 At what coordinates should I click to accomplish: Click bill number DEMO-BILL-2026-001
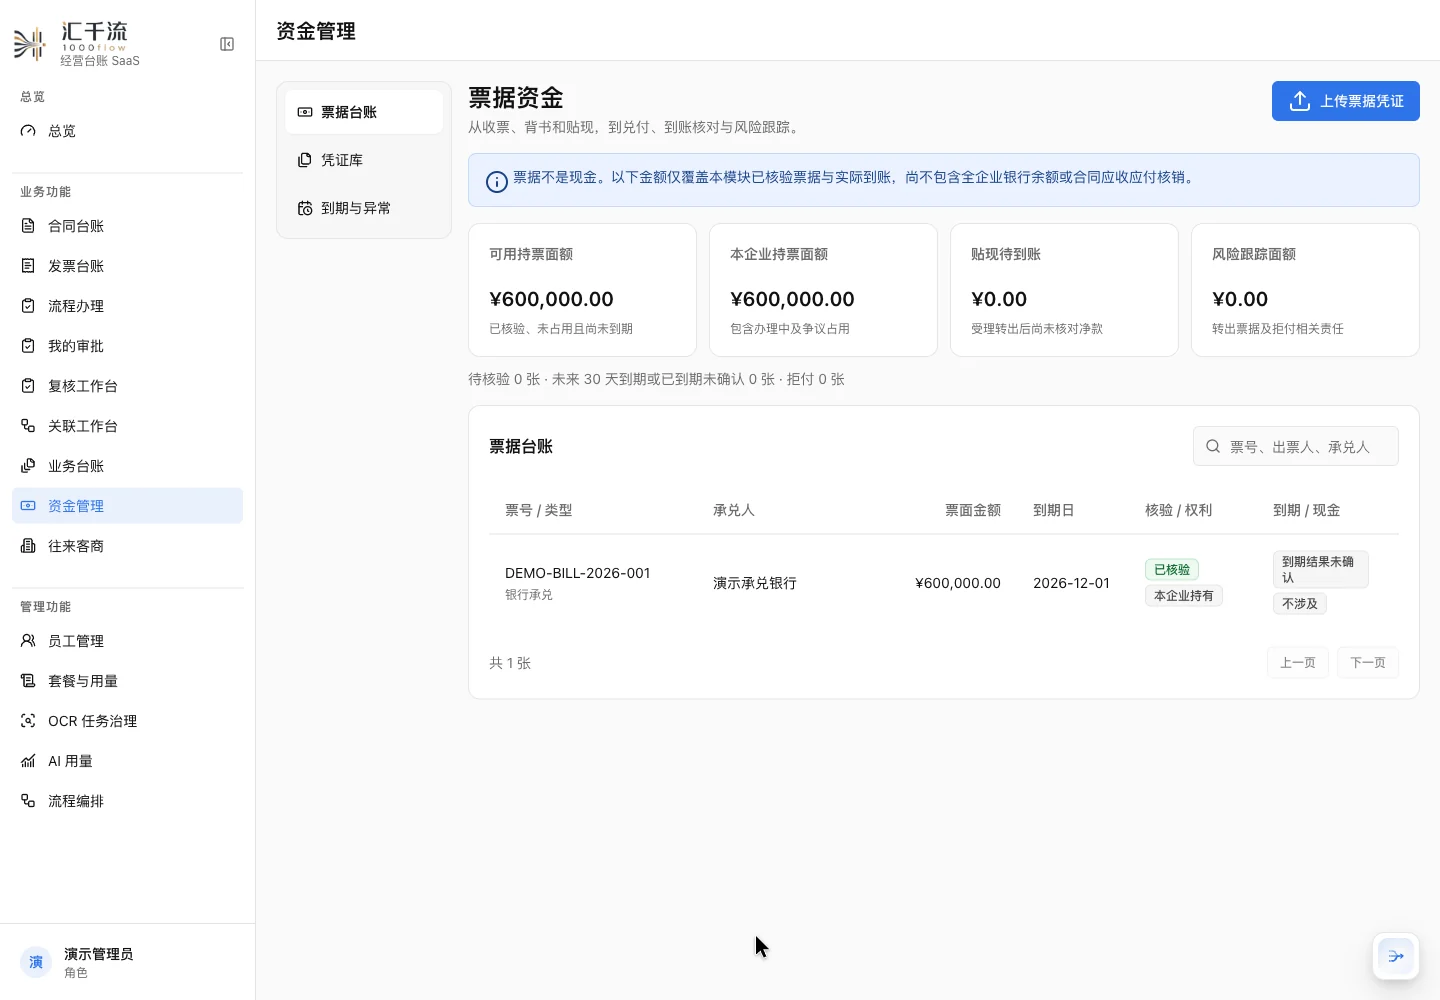(578, 573)
